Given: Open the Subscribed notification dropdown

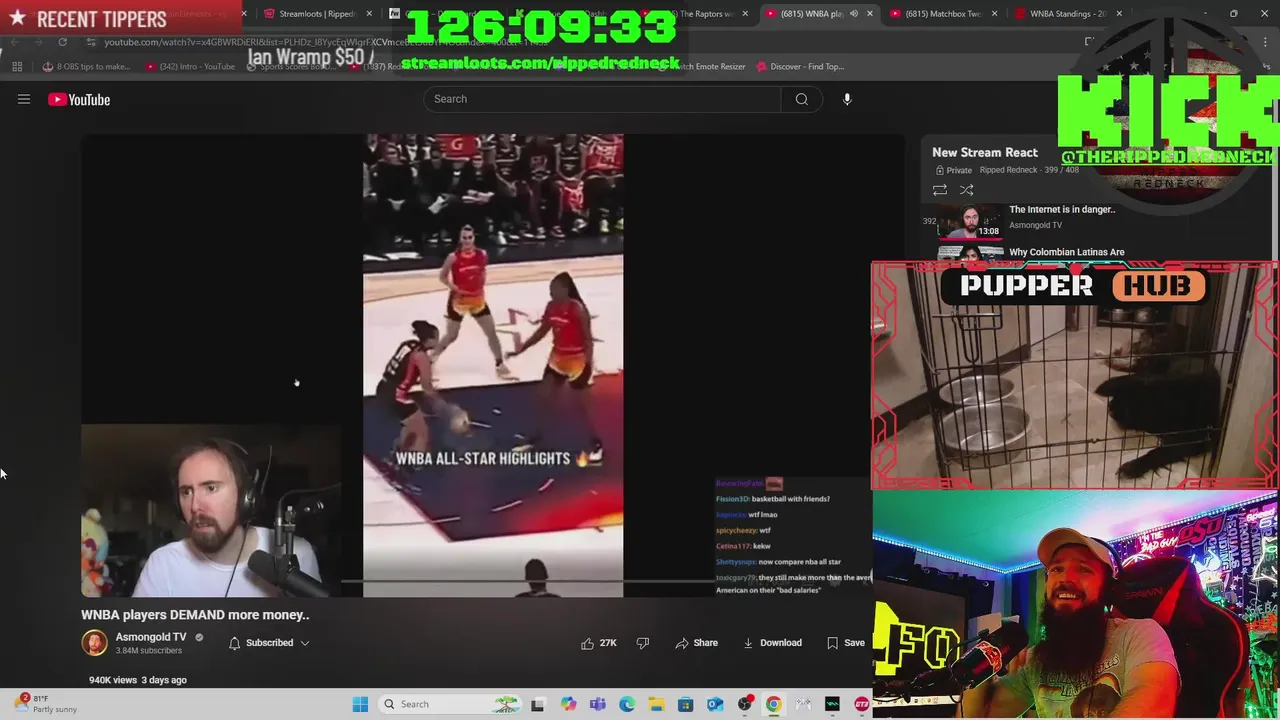Looking at the screenshot, I should (269, 643).
